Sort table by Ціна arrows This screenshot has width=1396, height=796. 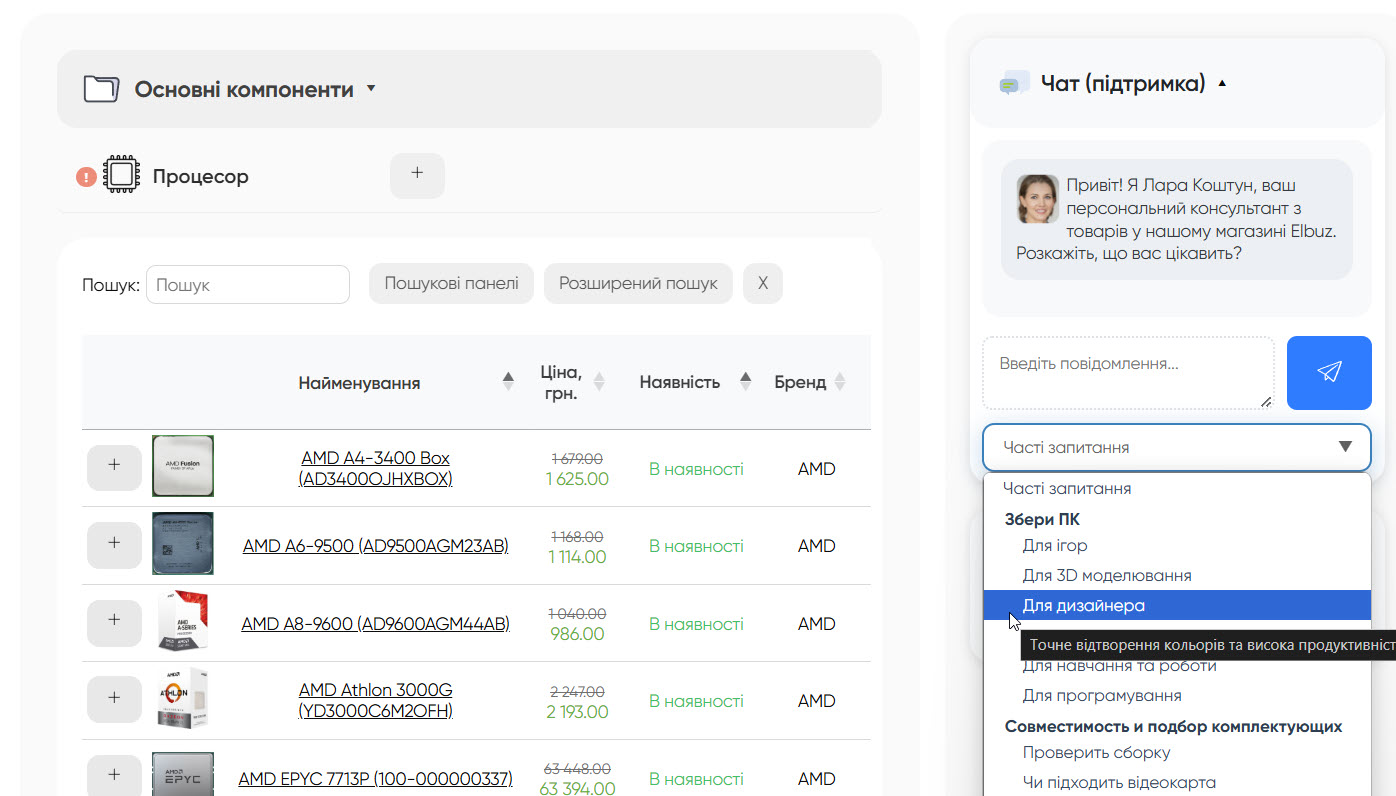(599, 381)
